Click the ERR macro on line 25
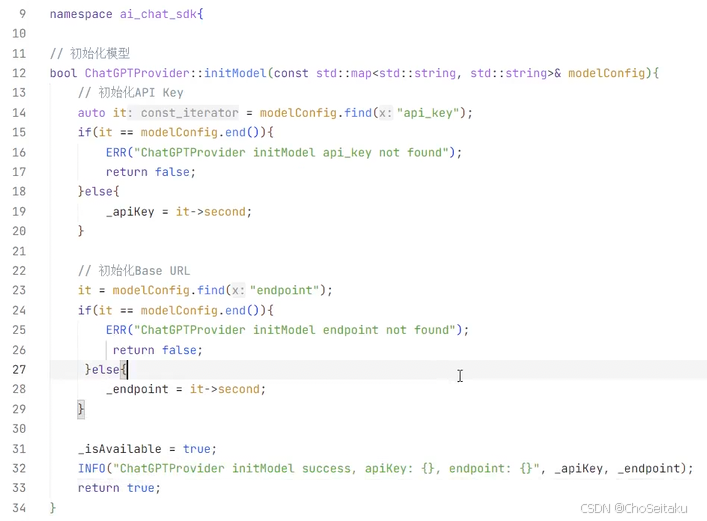Image resolution: width=707 pixels, height=521 pixels. (116, 330)
